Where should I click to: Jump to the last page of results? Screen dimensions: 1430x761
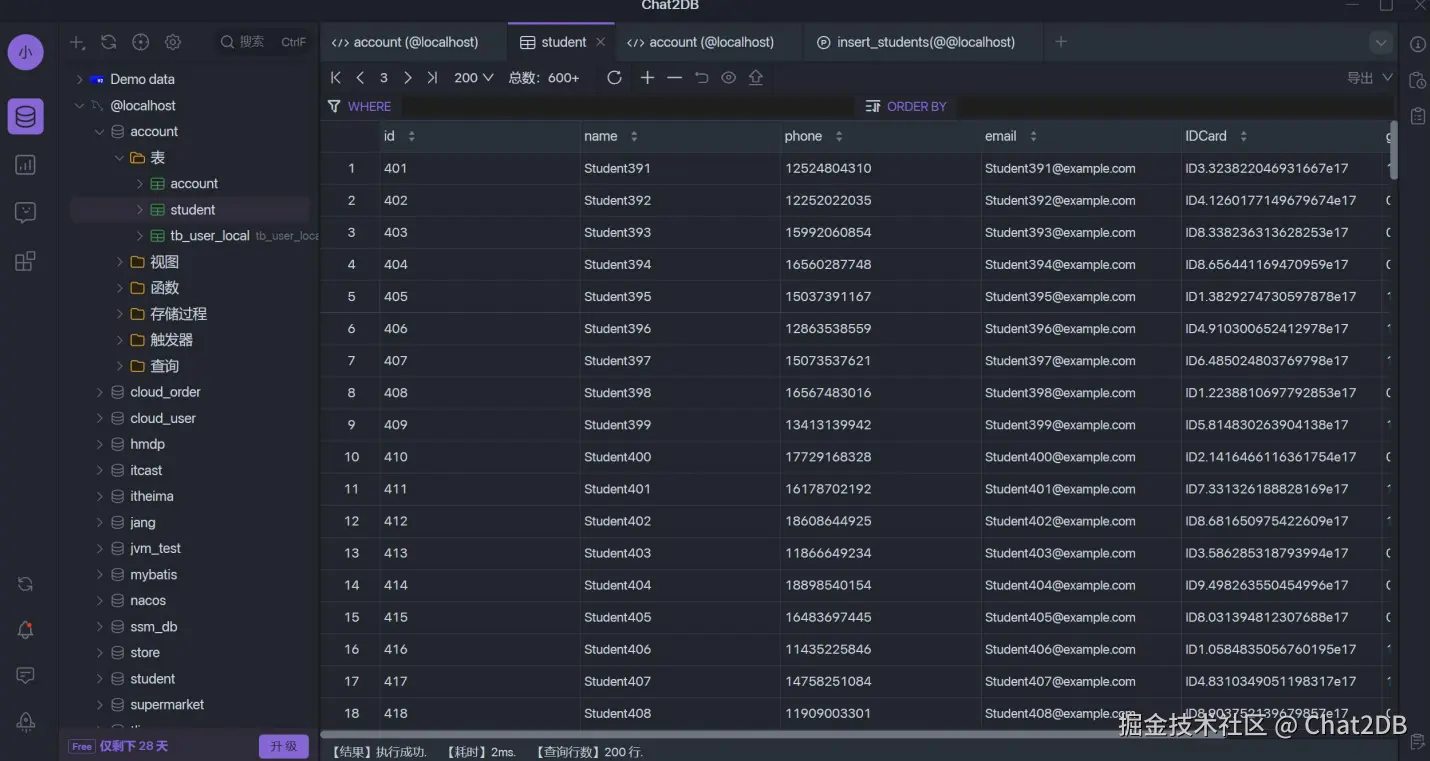pyautogui.click(x=432, y=78)
